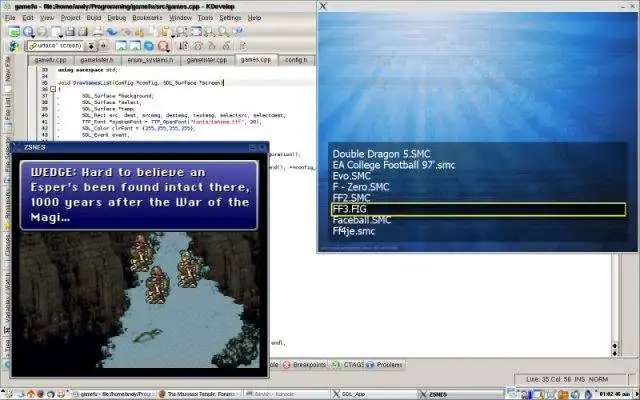This screenshot has height=400, width=640.
Task: Click the Print icon in the toolbar
Action: 98,31
